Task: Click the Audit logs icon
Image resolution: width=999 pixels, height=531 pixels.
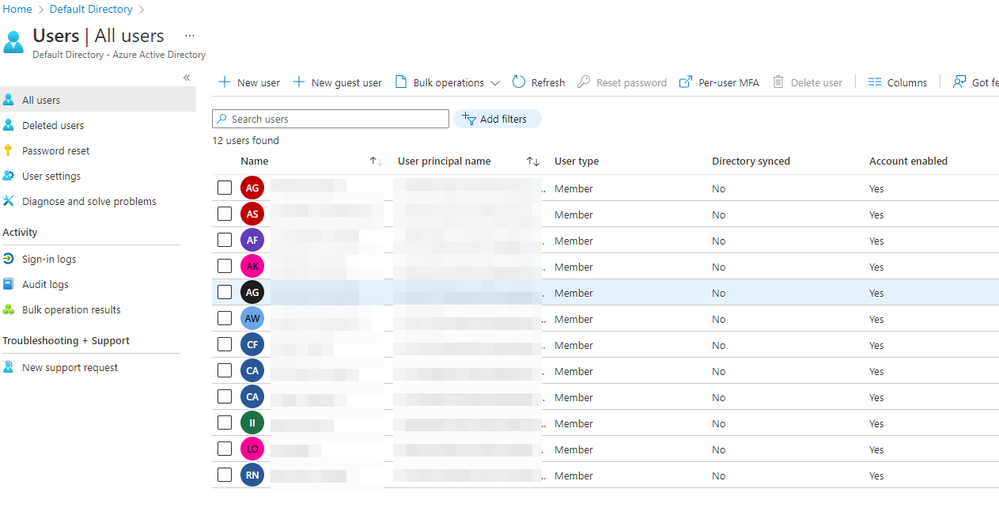Action: pyautogui.click(x=8, y=284)
